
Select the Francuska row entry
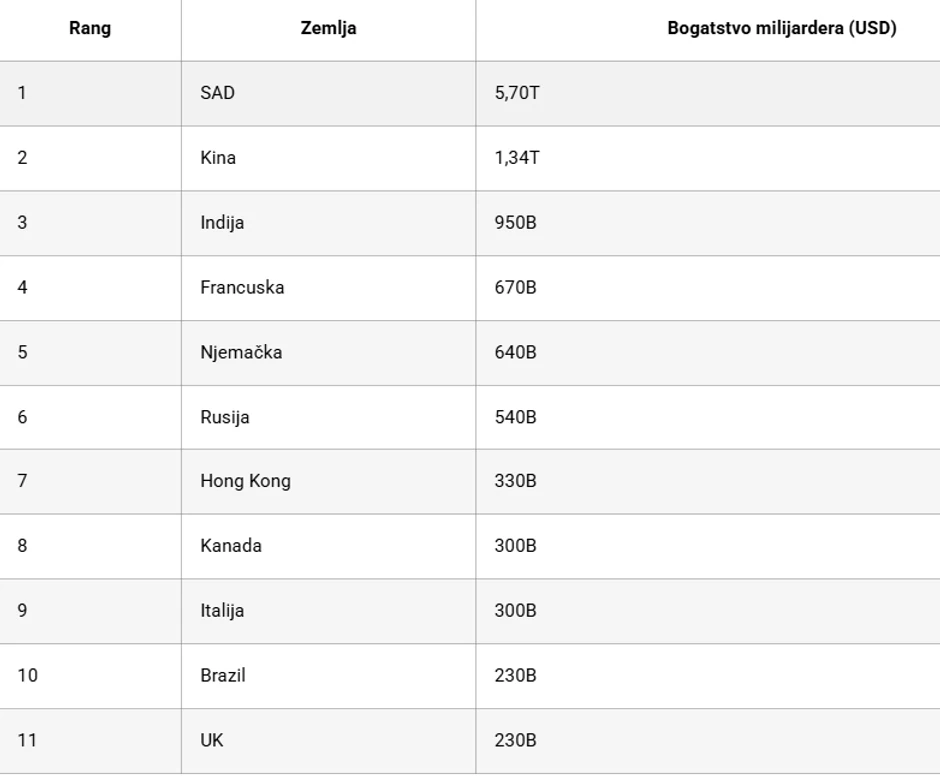tap(242, 288)
